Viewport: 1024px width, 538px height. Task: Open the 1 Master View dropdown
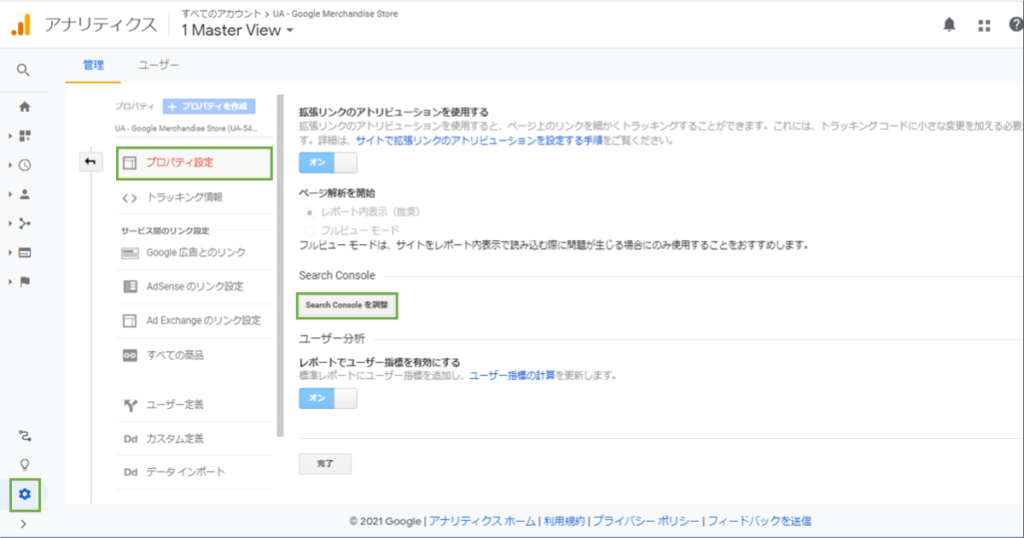point(237,30)
